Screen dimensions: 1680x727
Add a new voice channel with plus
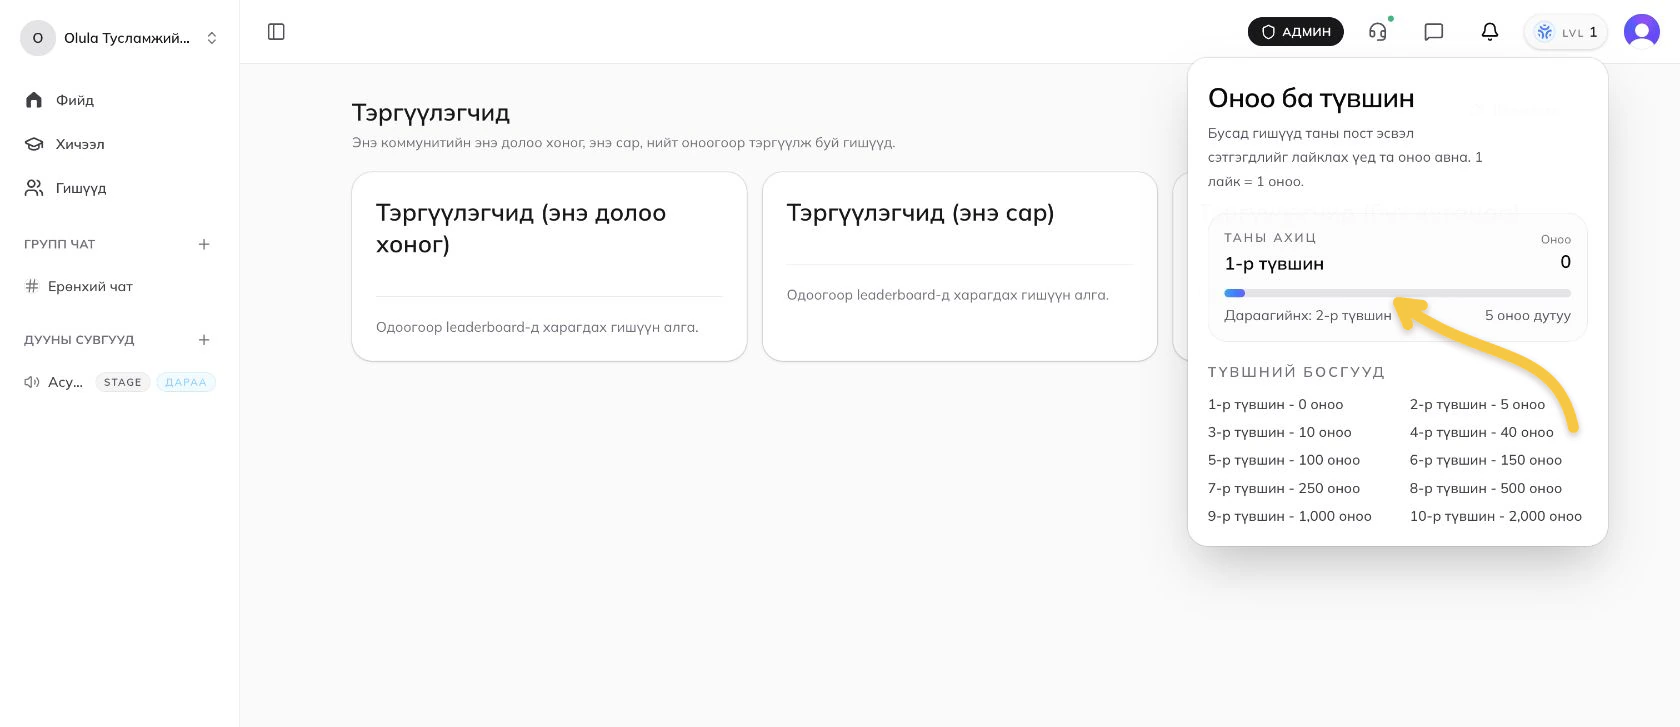tap(204, 340)
